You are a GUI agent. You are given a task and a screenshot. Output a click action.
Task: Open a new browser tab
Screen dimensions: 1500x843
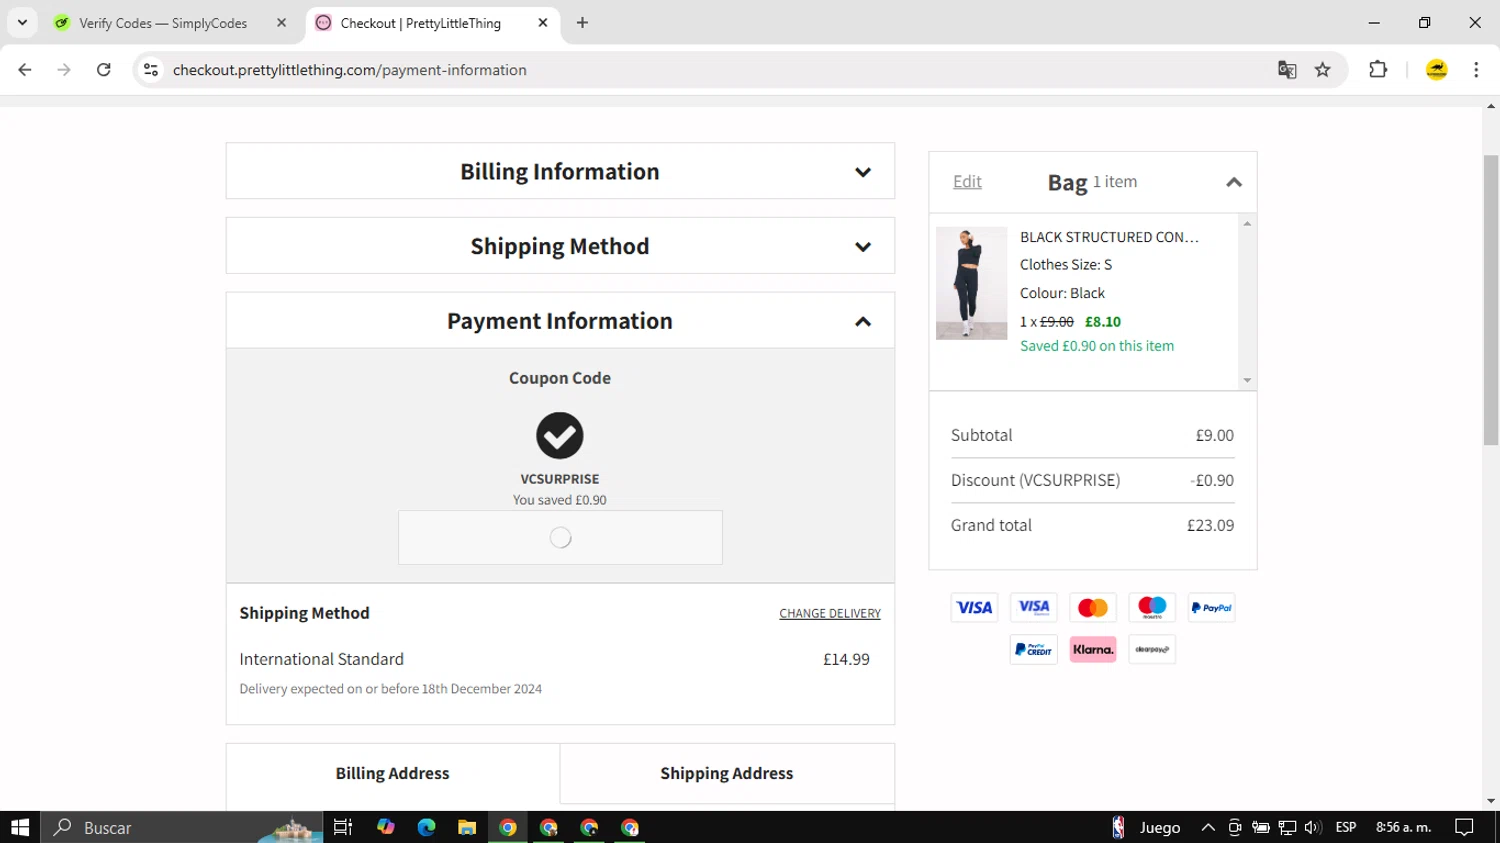pos(582,22)
